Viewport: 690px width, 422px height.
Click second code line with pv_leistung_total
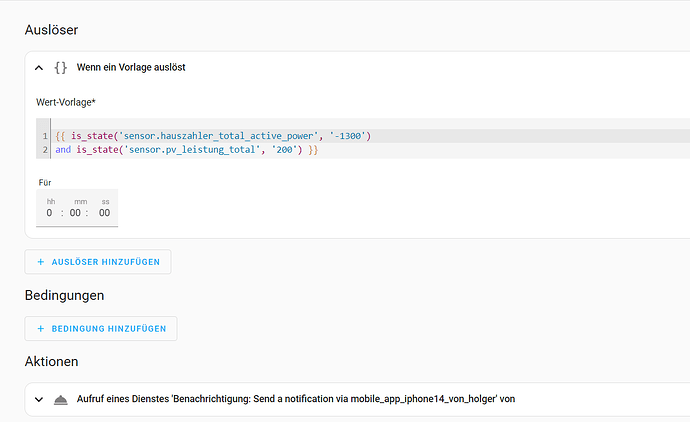[187, 150]
